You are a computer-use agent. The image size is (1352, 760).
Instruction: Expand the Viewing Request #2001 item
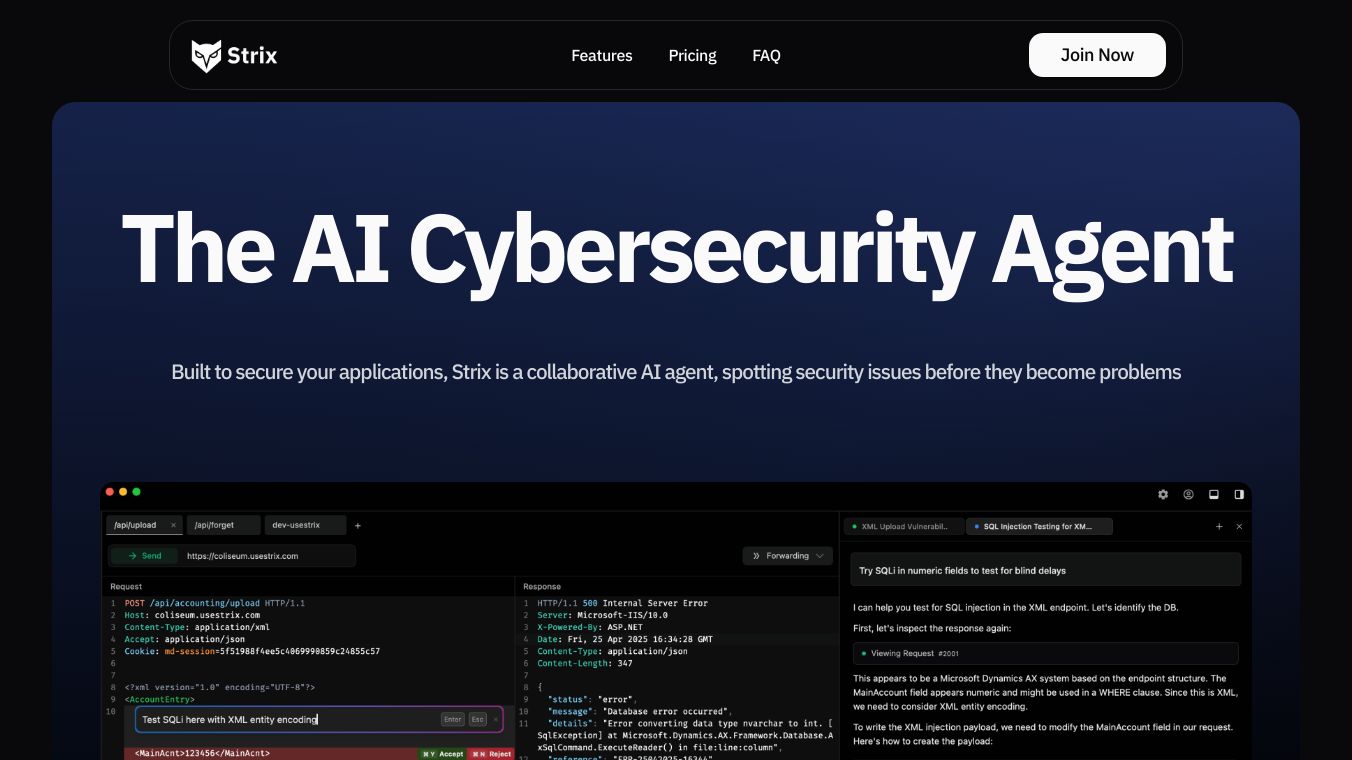coord(1045,653)
